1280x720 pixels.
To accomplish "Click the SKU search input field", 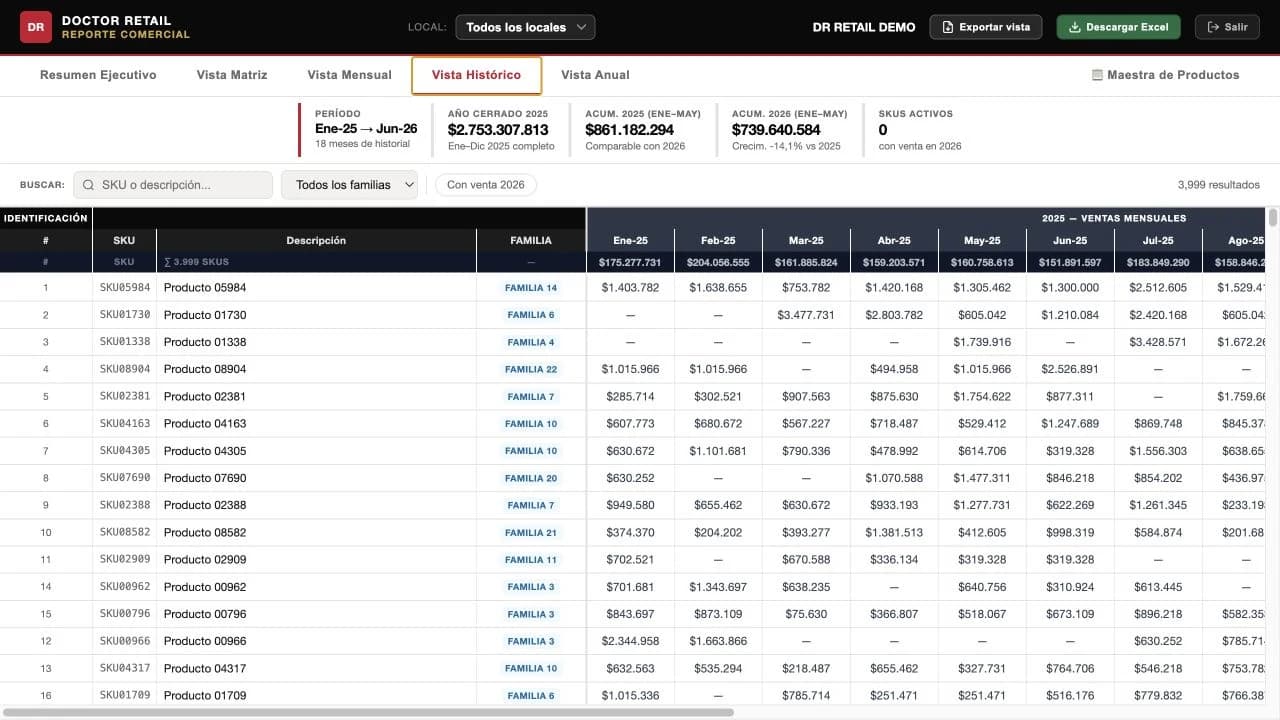I will pyautogui.click(x=173, y=185).
